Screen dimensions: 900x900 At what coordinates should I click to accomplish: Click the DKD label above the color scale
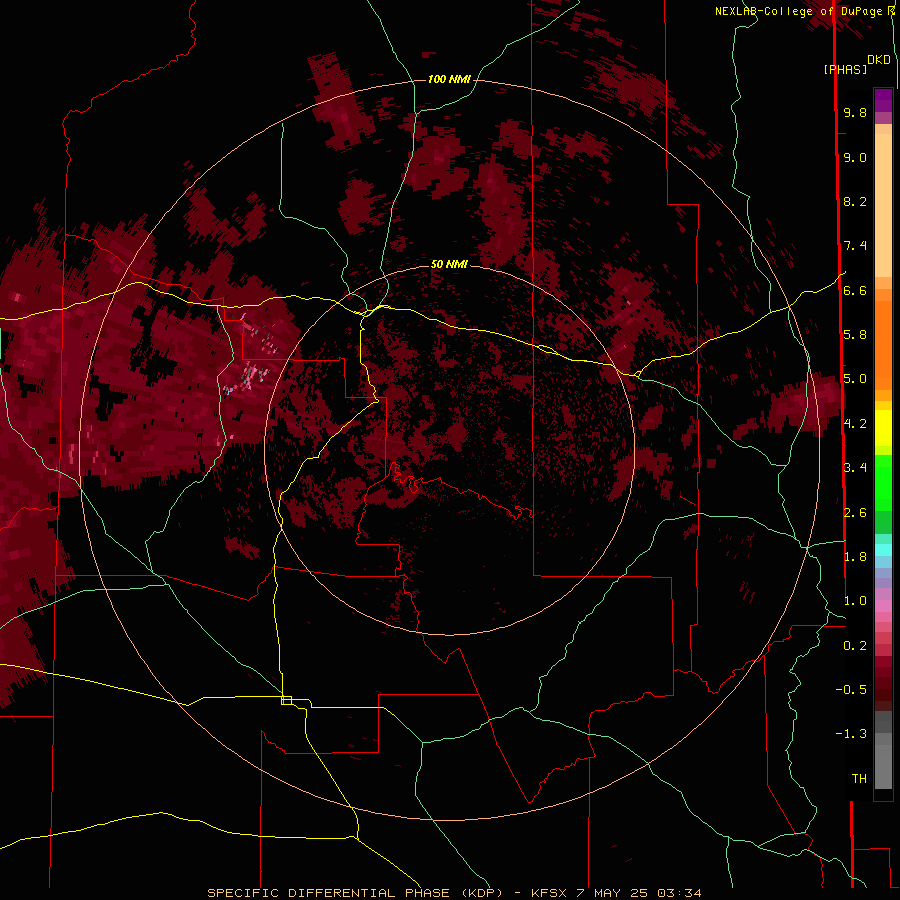point(879,60)
